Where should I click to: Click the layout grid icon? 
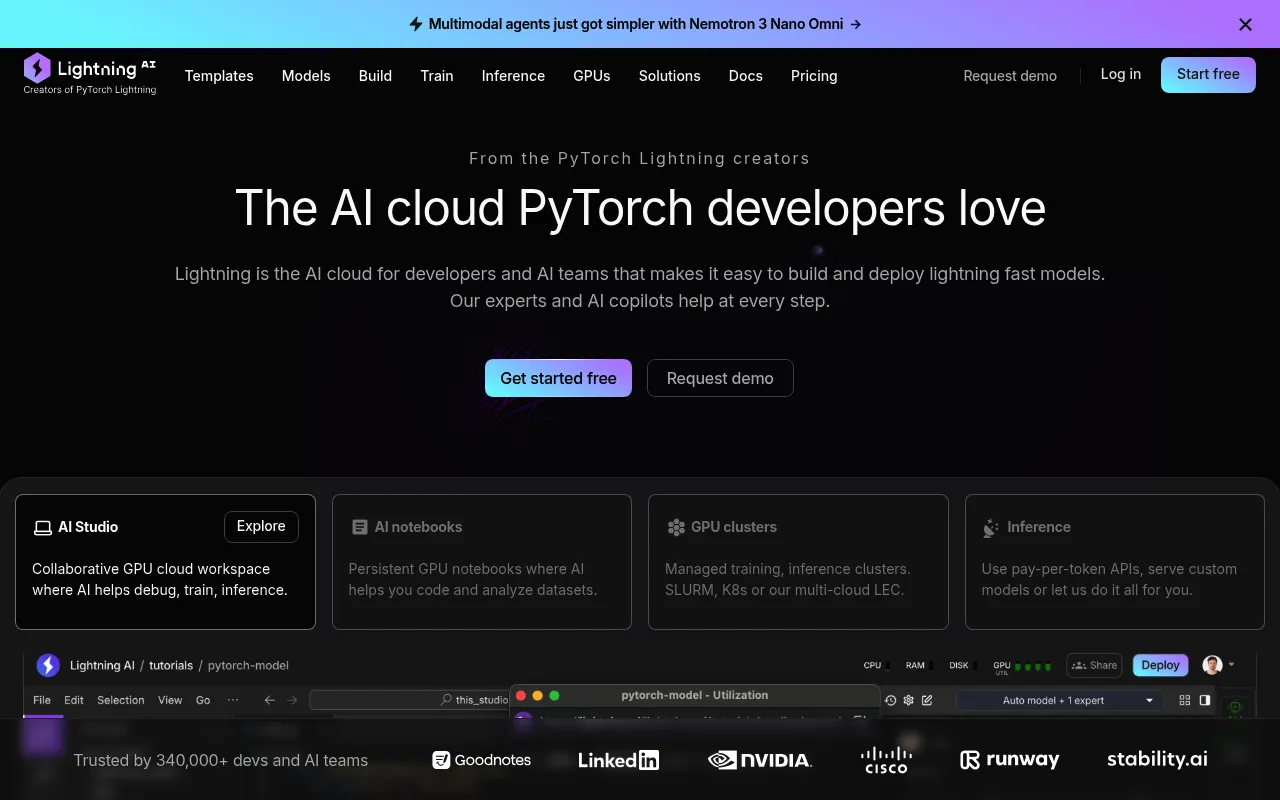1185,700
